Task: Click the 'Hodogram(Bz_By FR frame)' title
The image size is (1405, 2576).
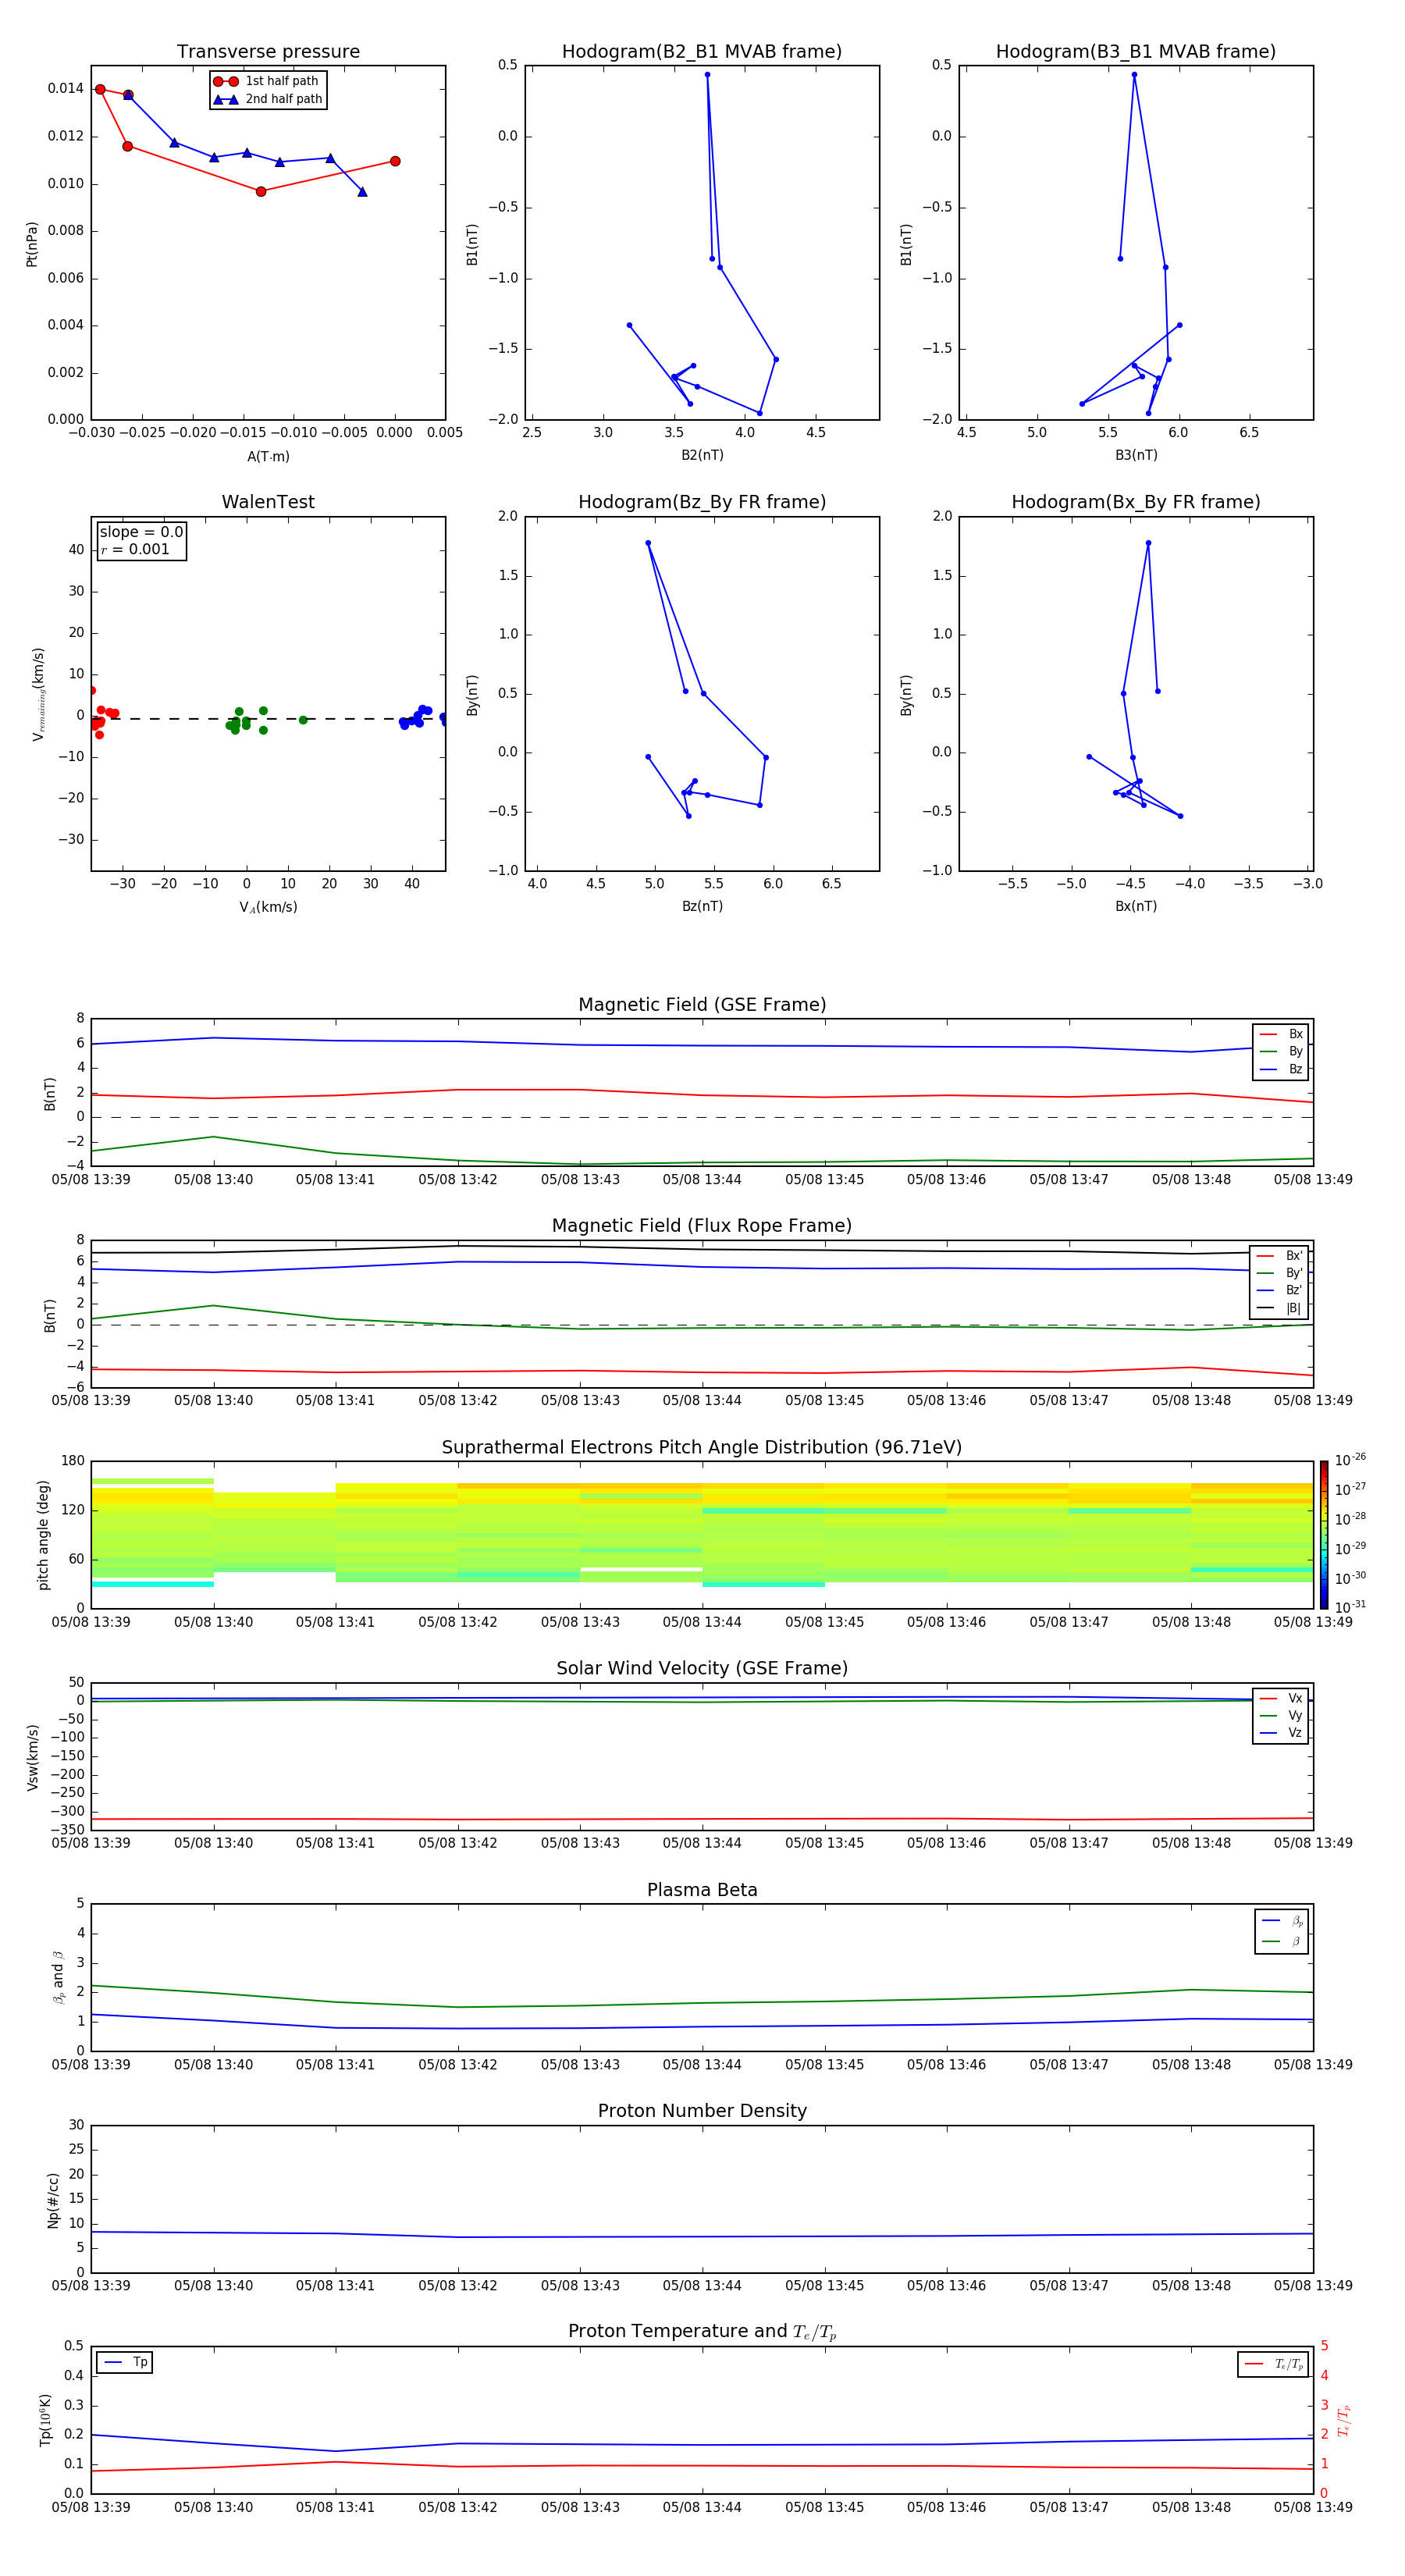Action: click(x=702, y=502)
